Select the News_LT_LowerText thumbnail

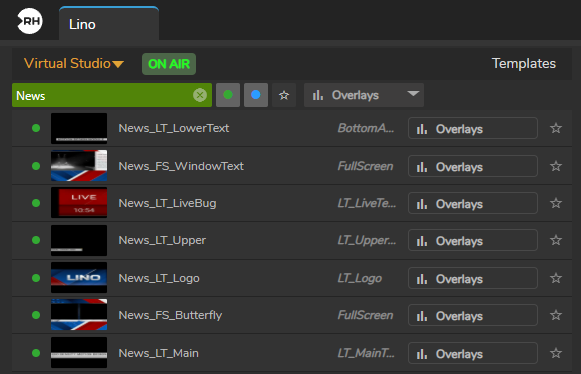(x=79, y=128)
